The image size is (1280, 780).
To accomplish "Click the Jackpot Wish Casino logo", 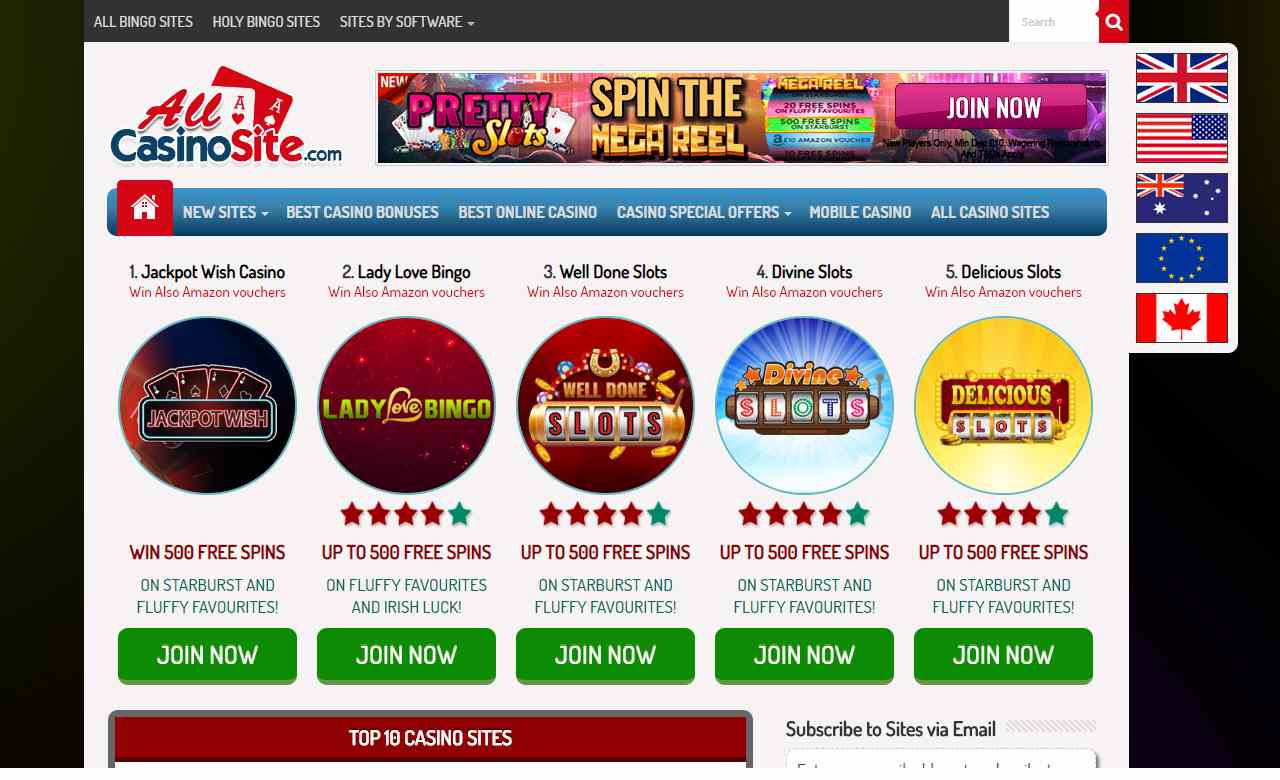I will click(207, 405).
